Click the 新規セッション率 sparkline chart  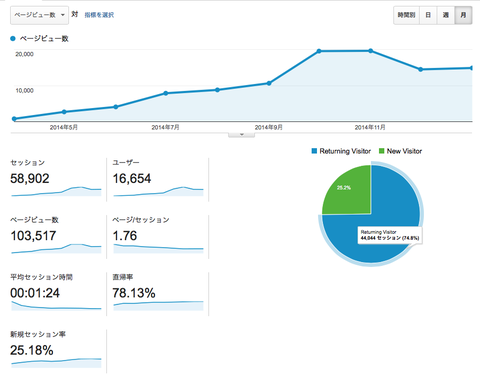[56, 363]
